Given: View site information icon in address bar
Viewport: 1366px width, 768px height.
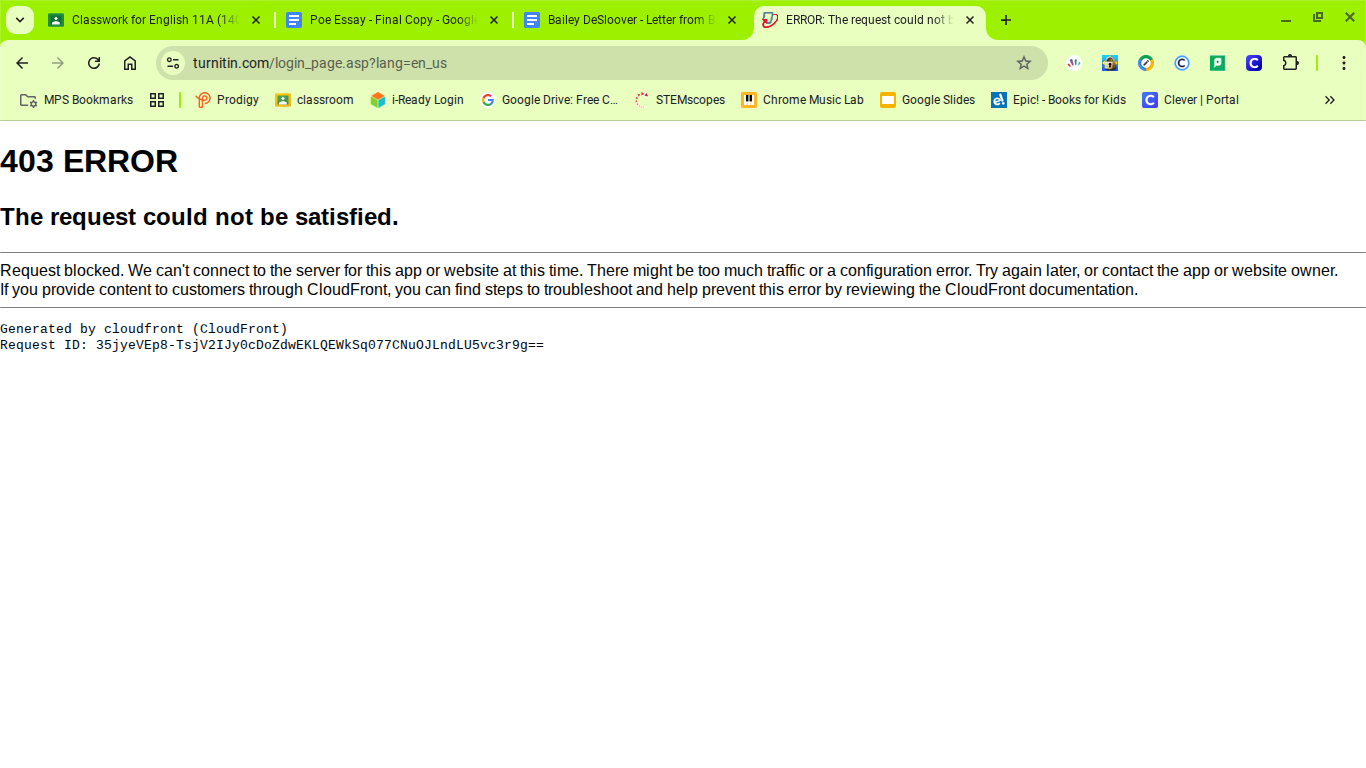Looking at the screenshot, I should coord(173,63).
